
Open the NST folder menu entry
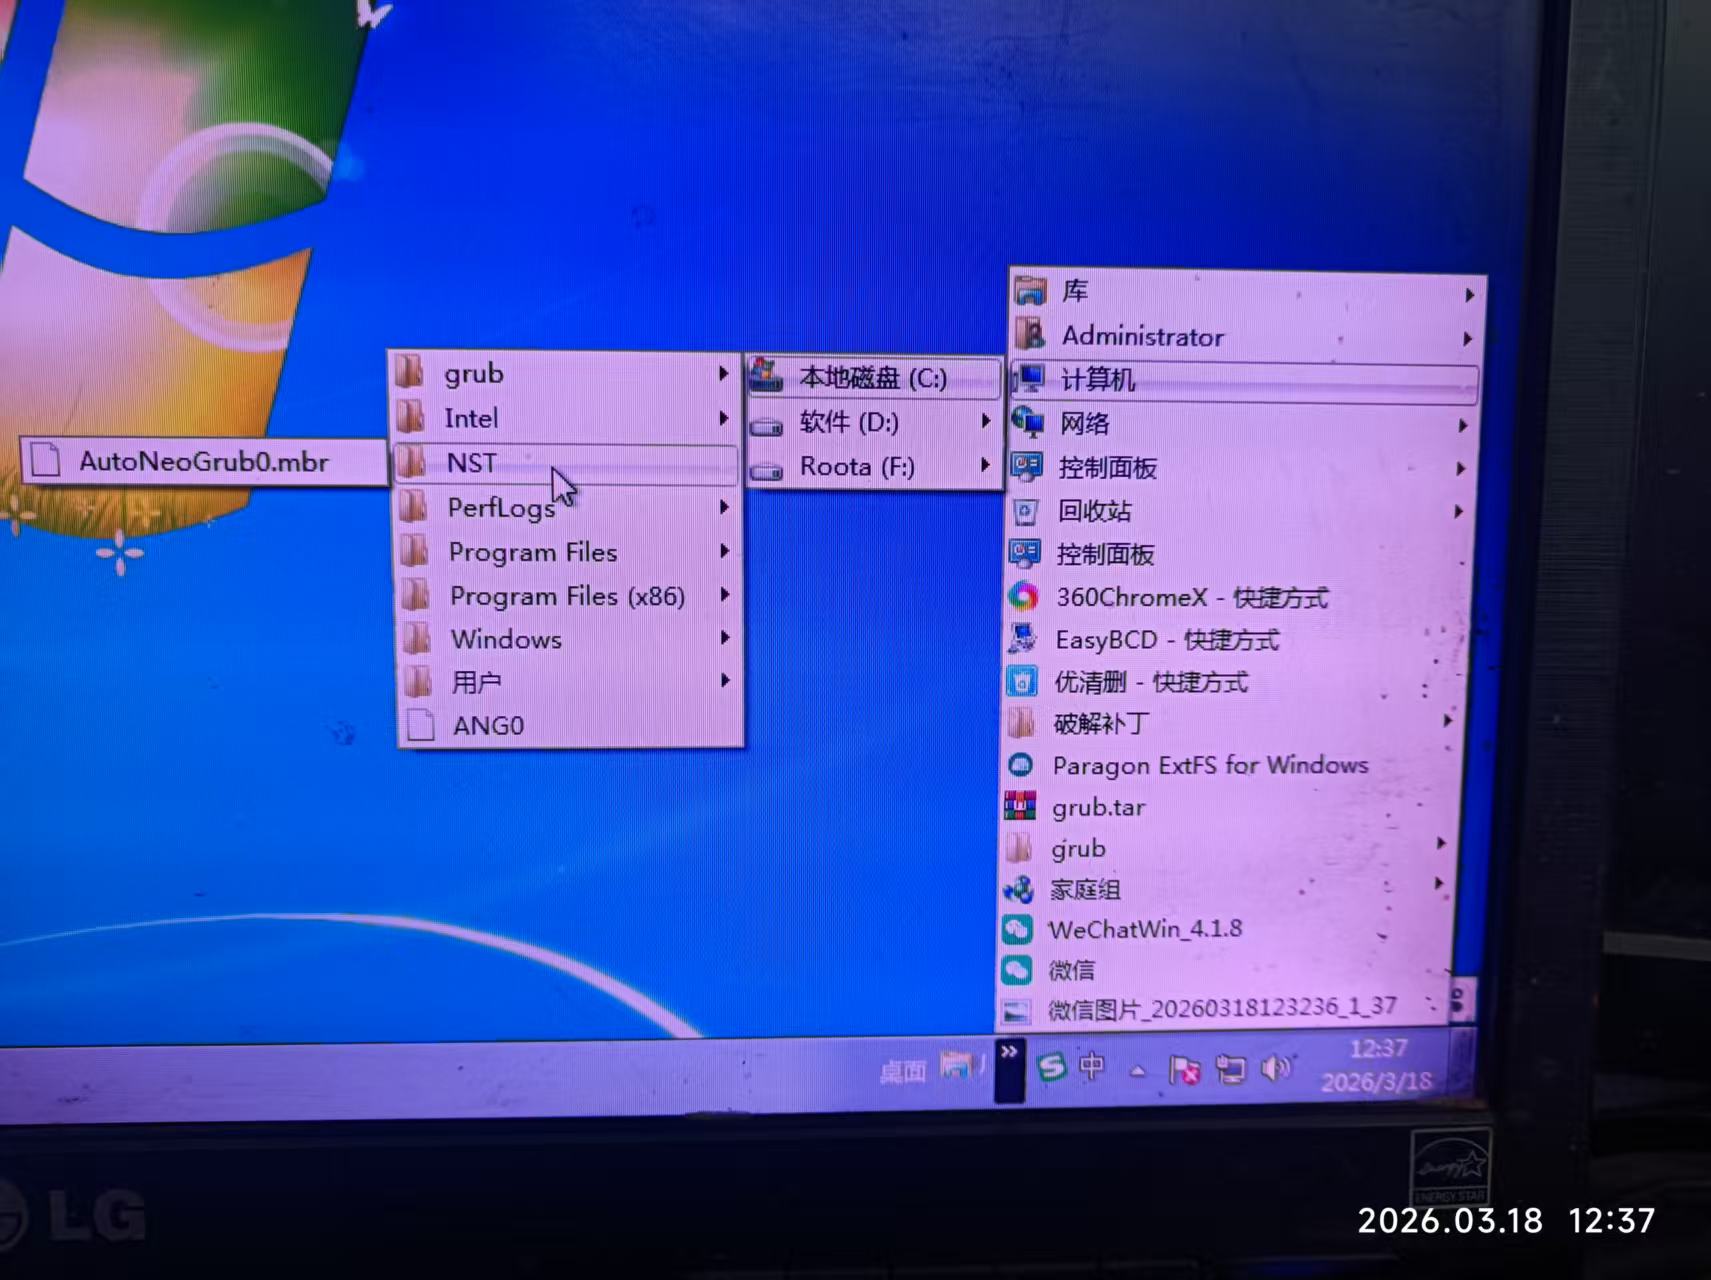coord(471,462)
